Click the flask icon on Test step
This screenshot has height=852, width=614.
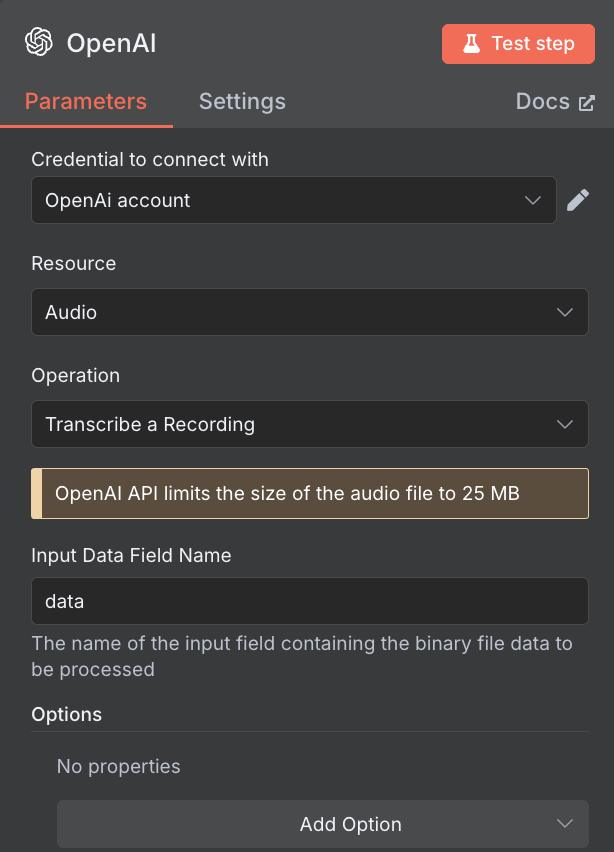[x=471, y=43]
